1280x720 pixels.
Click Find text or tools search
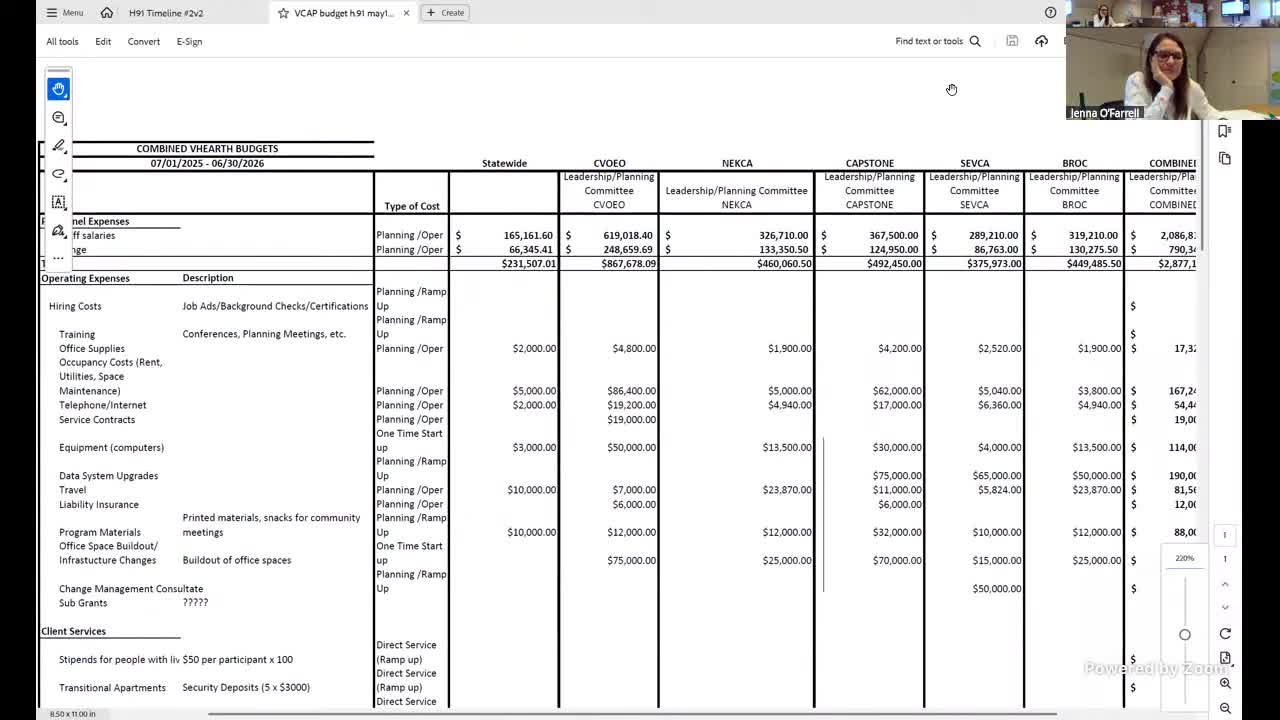click(937, 41)
